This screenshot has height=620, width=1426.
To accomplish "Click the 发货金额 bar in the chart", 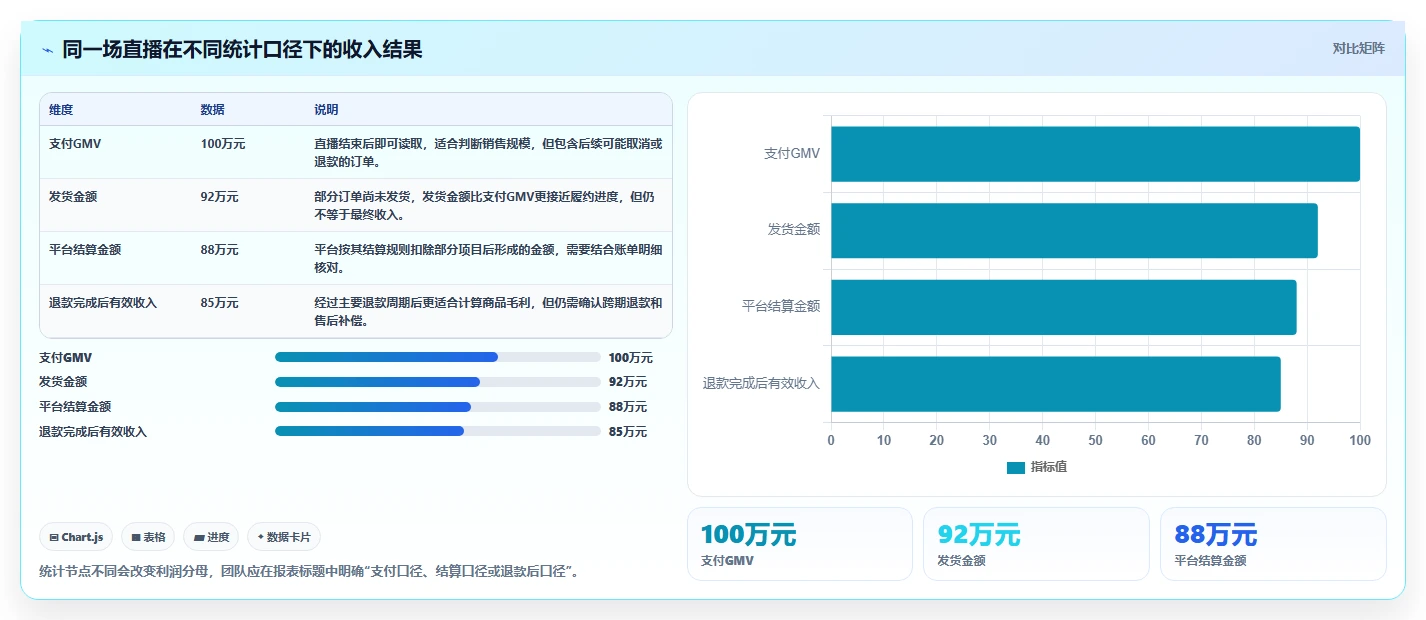I will pos(1074,230).
